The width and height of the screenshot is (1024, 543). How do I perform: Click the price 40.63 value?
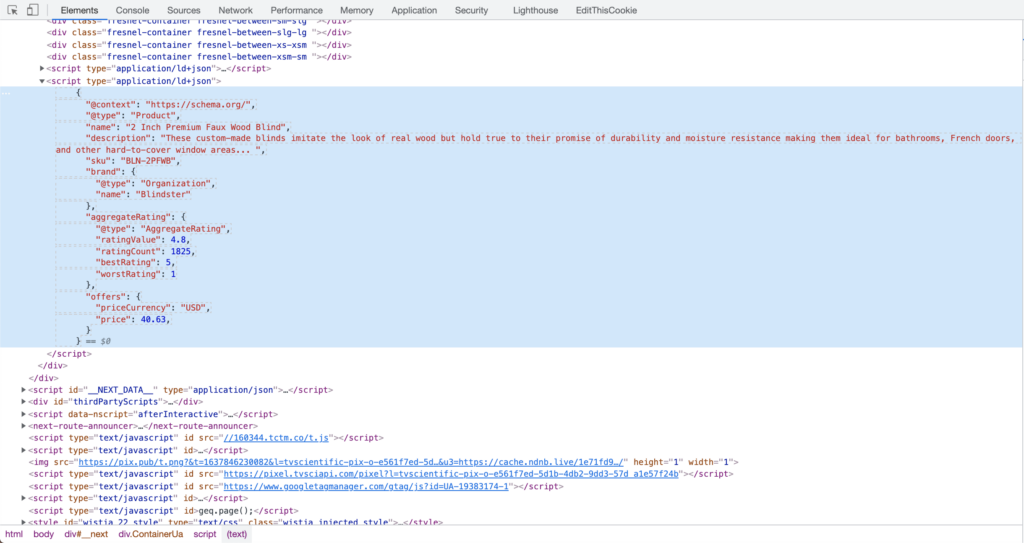(153, 320)
